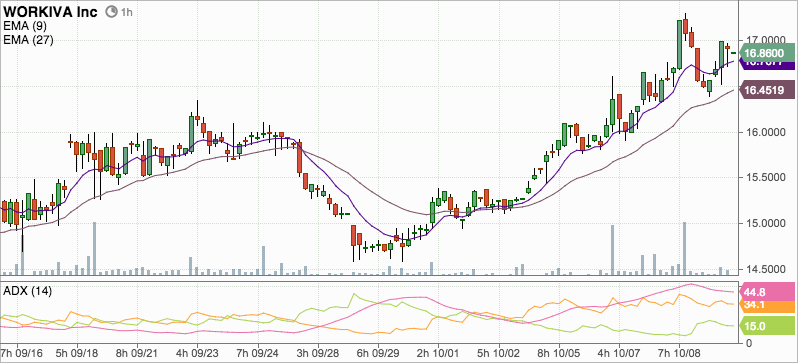Image resolution: width=798 pixels, height=363 pixels.
Task: Click the 7h 10/08 time axis label
Action: pos(679,352)
